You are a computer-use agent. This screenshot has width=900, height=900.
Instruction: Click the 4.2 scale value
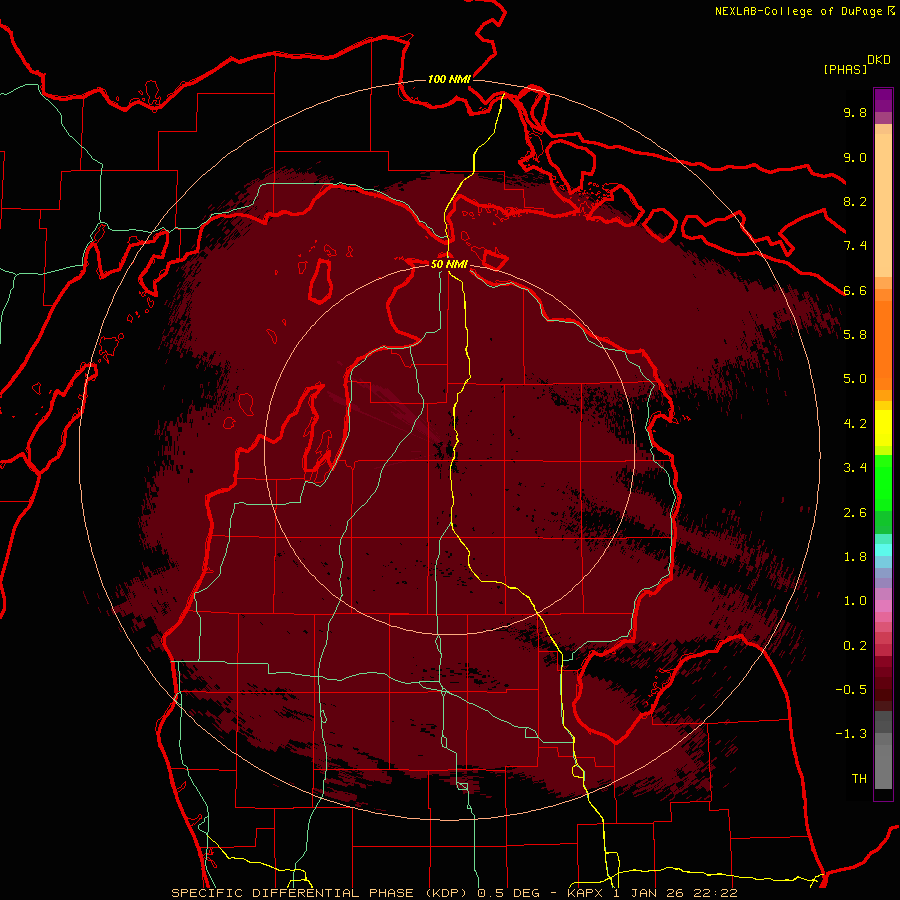click(855, 424)
